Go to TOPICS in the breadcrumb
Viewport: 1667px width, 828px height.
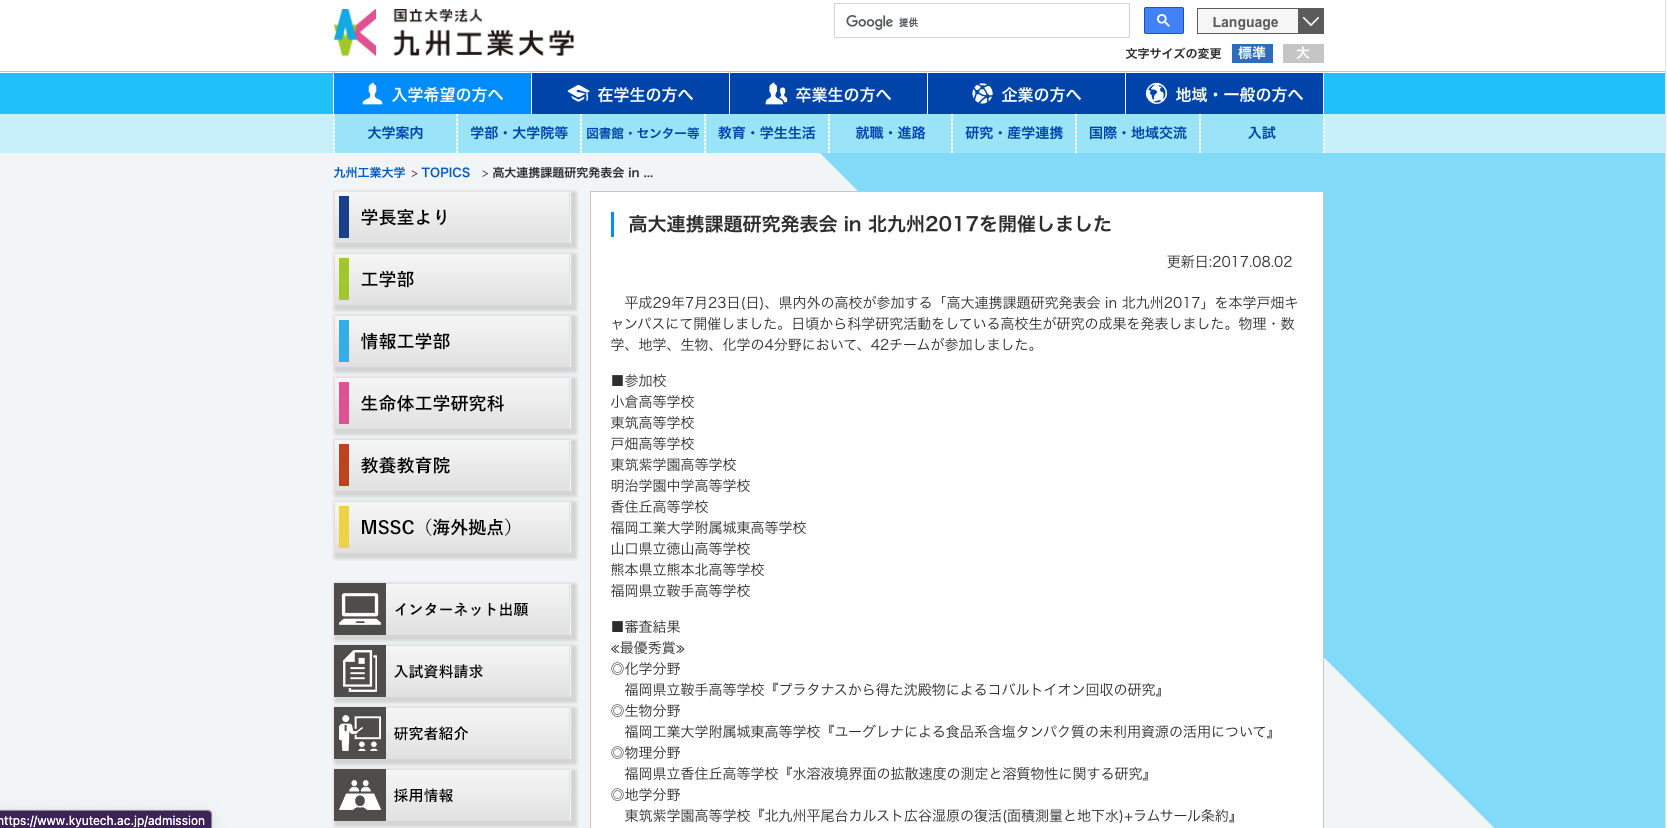pyautogui.click(x=445, y=173)
